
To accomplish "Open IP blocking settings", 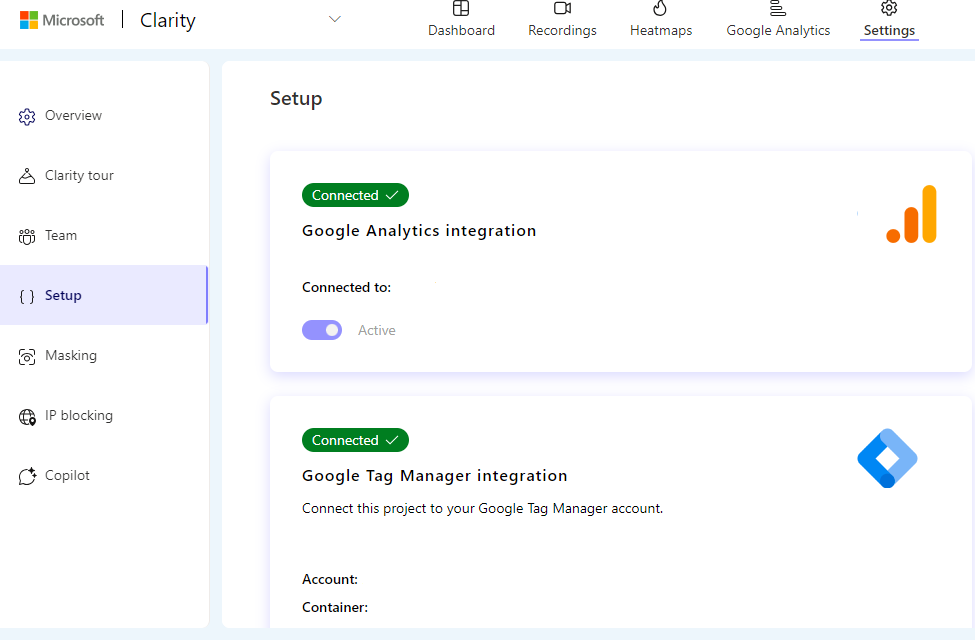I will (79, 415).
